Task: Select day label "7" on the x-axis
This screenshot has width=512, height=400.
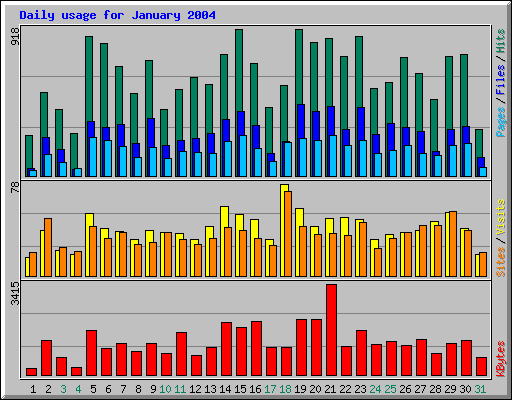Action: [123, 389]
